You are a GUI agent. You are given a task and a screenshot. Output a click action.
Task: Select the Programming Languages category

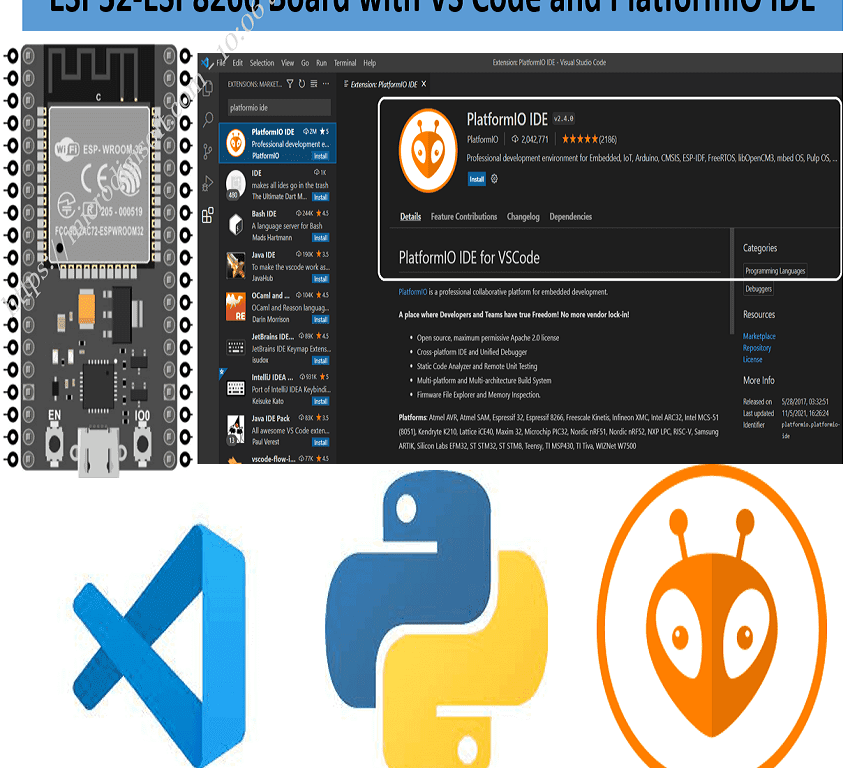pos(775,271)
